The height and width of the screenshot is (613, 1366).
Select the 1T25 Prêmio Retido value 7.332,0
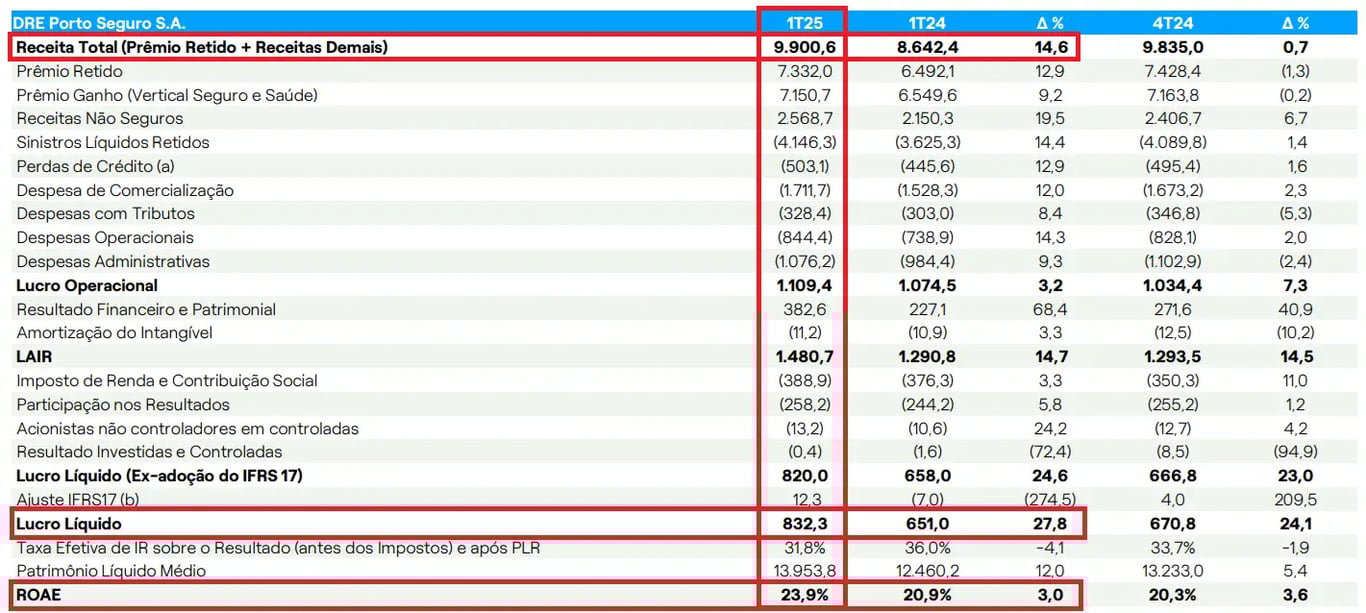point(804,71)
